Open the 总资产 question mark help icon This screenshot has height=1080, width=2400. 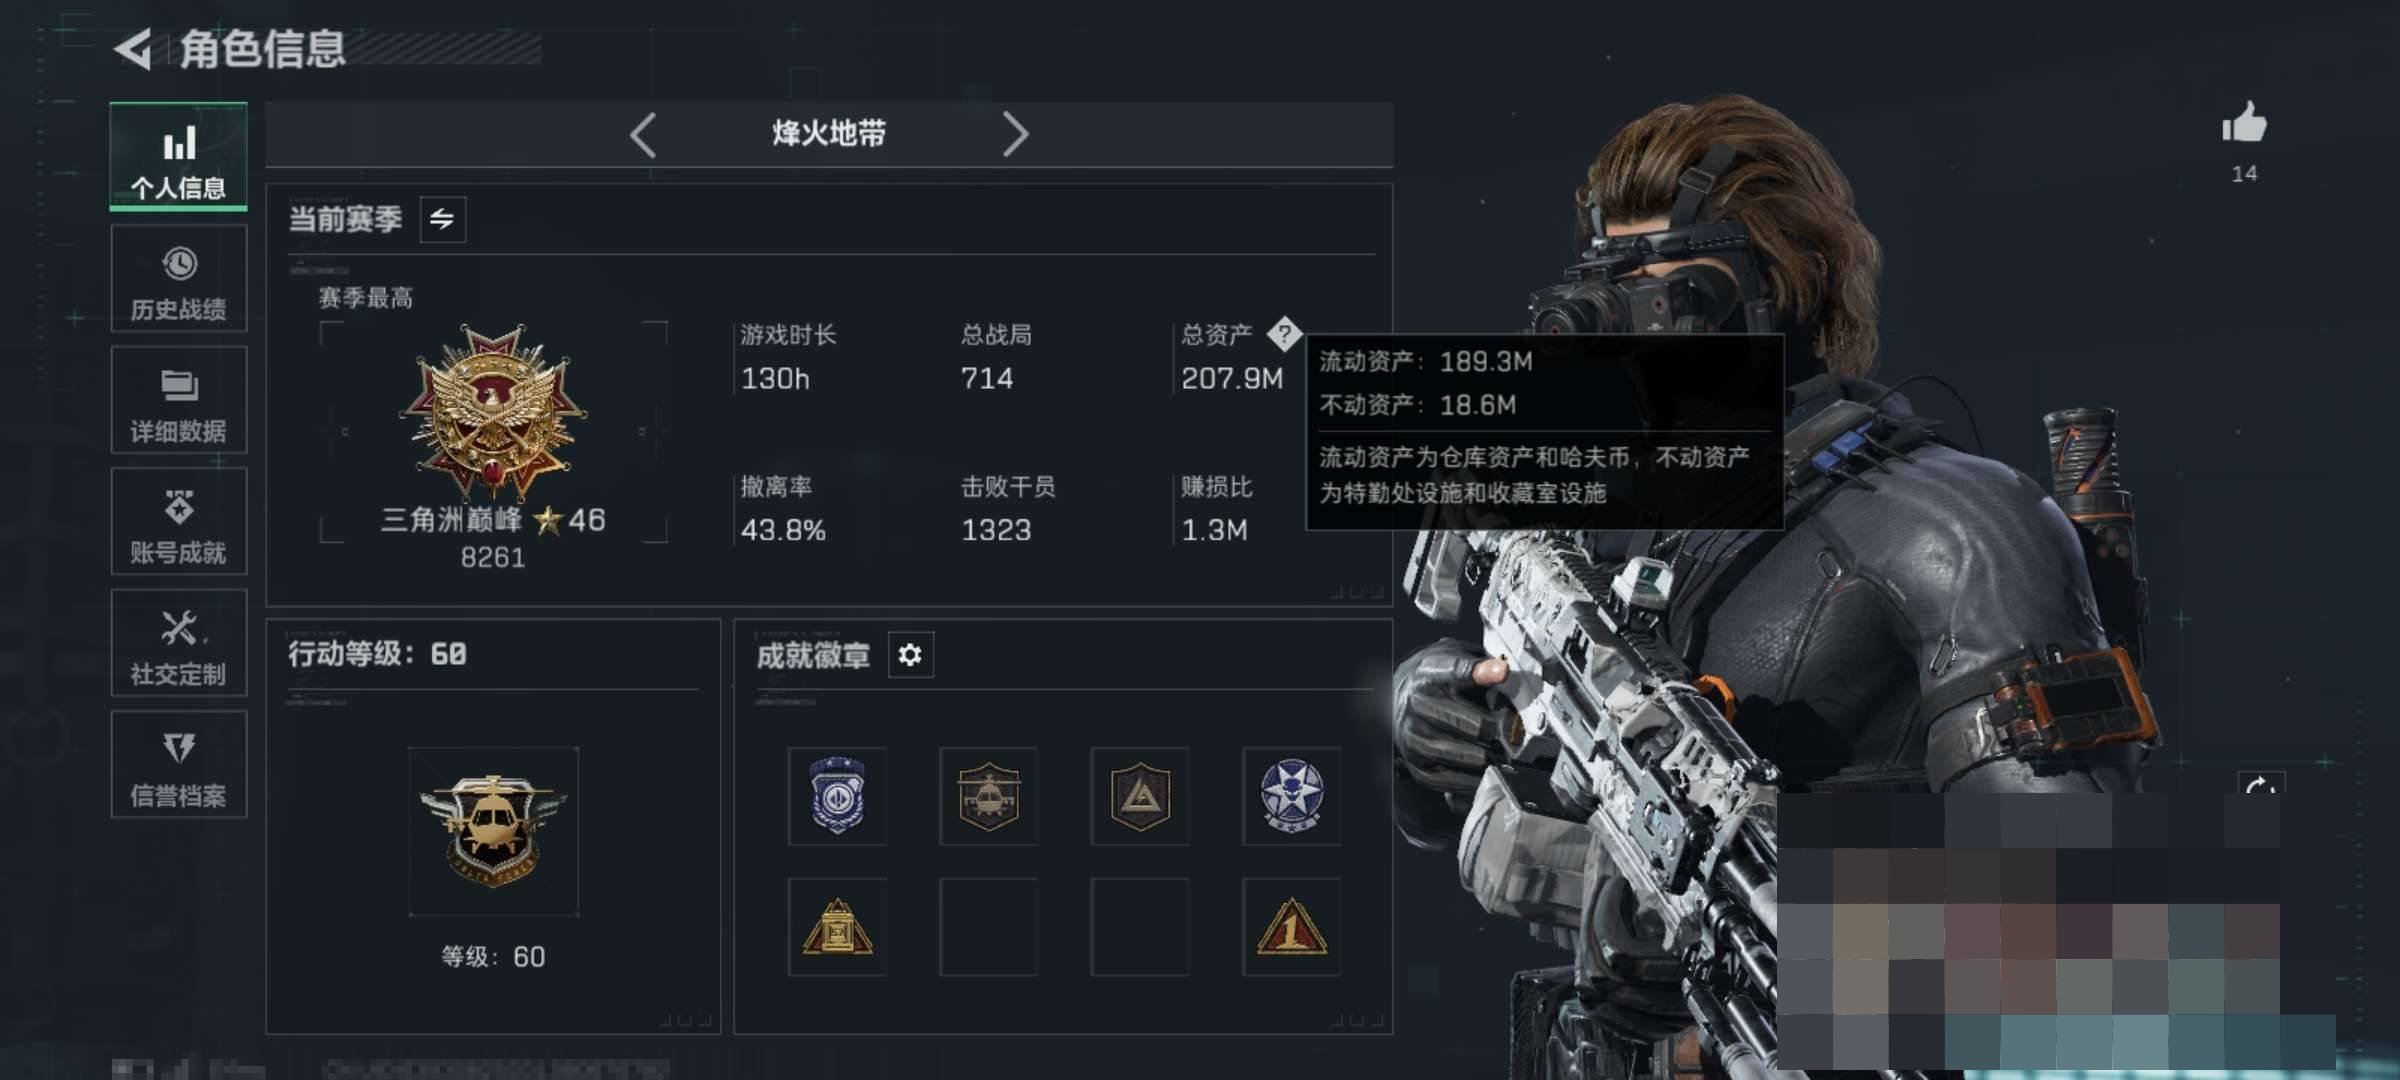point(1284,333)
